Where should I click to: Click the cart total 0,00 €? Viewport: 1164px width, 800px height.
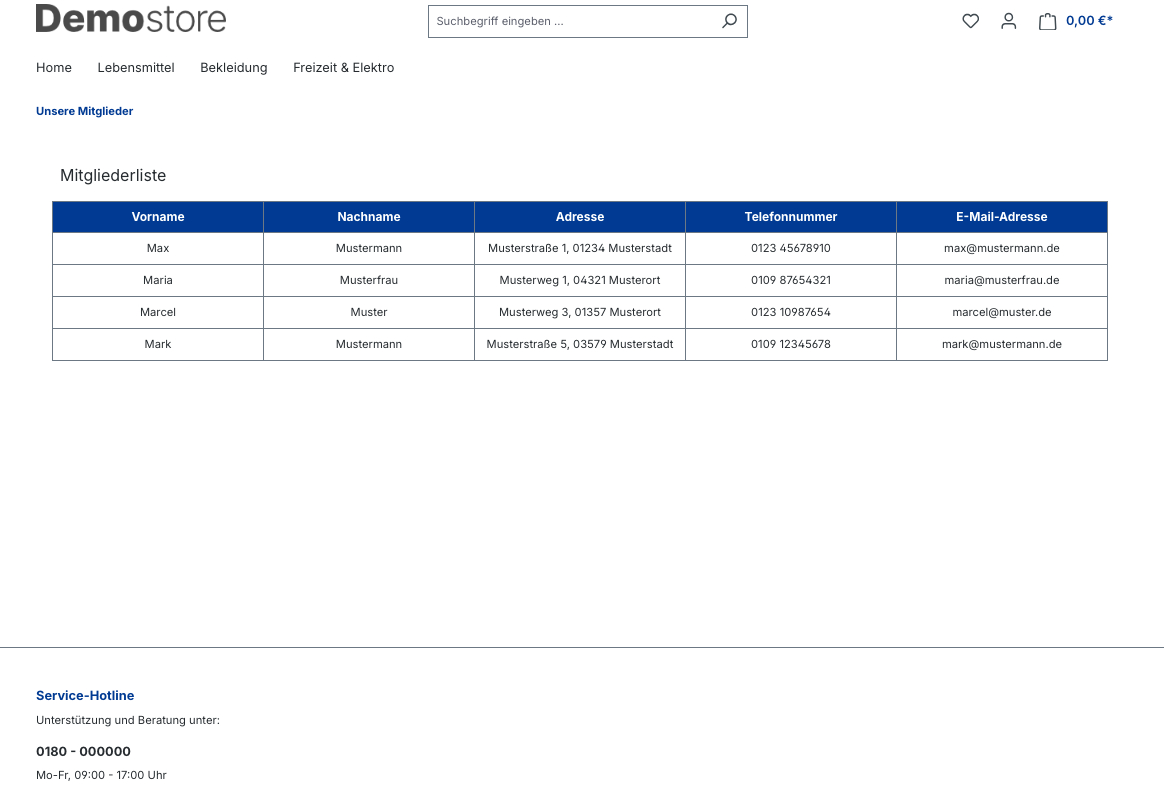coord(1089,21)
